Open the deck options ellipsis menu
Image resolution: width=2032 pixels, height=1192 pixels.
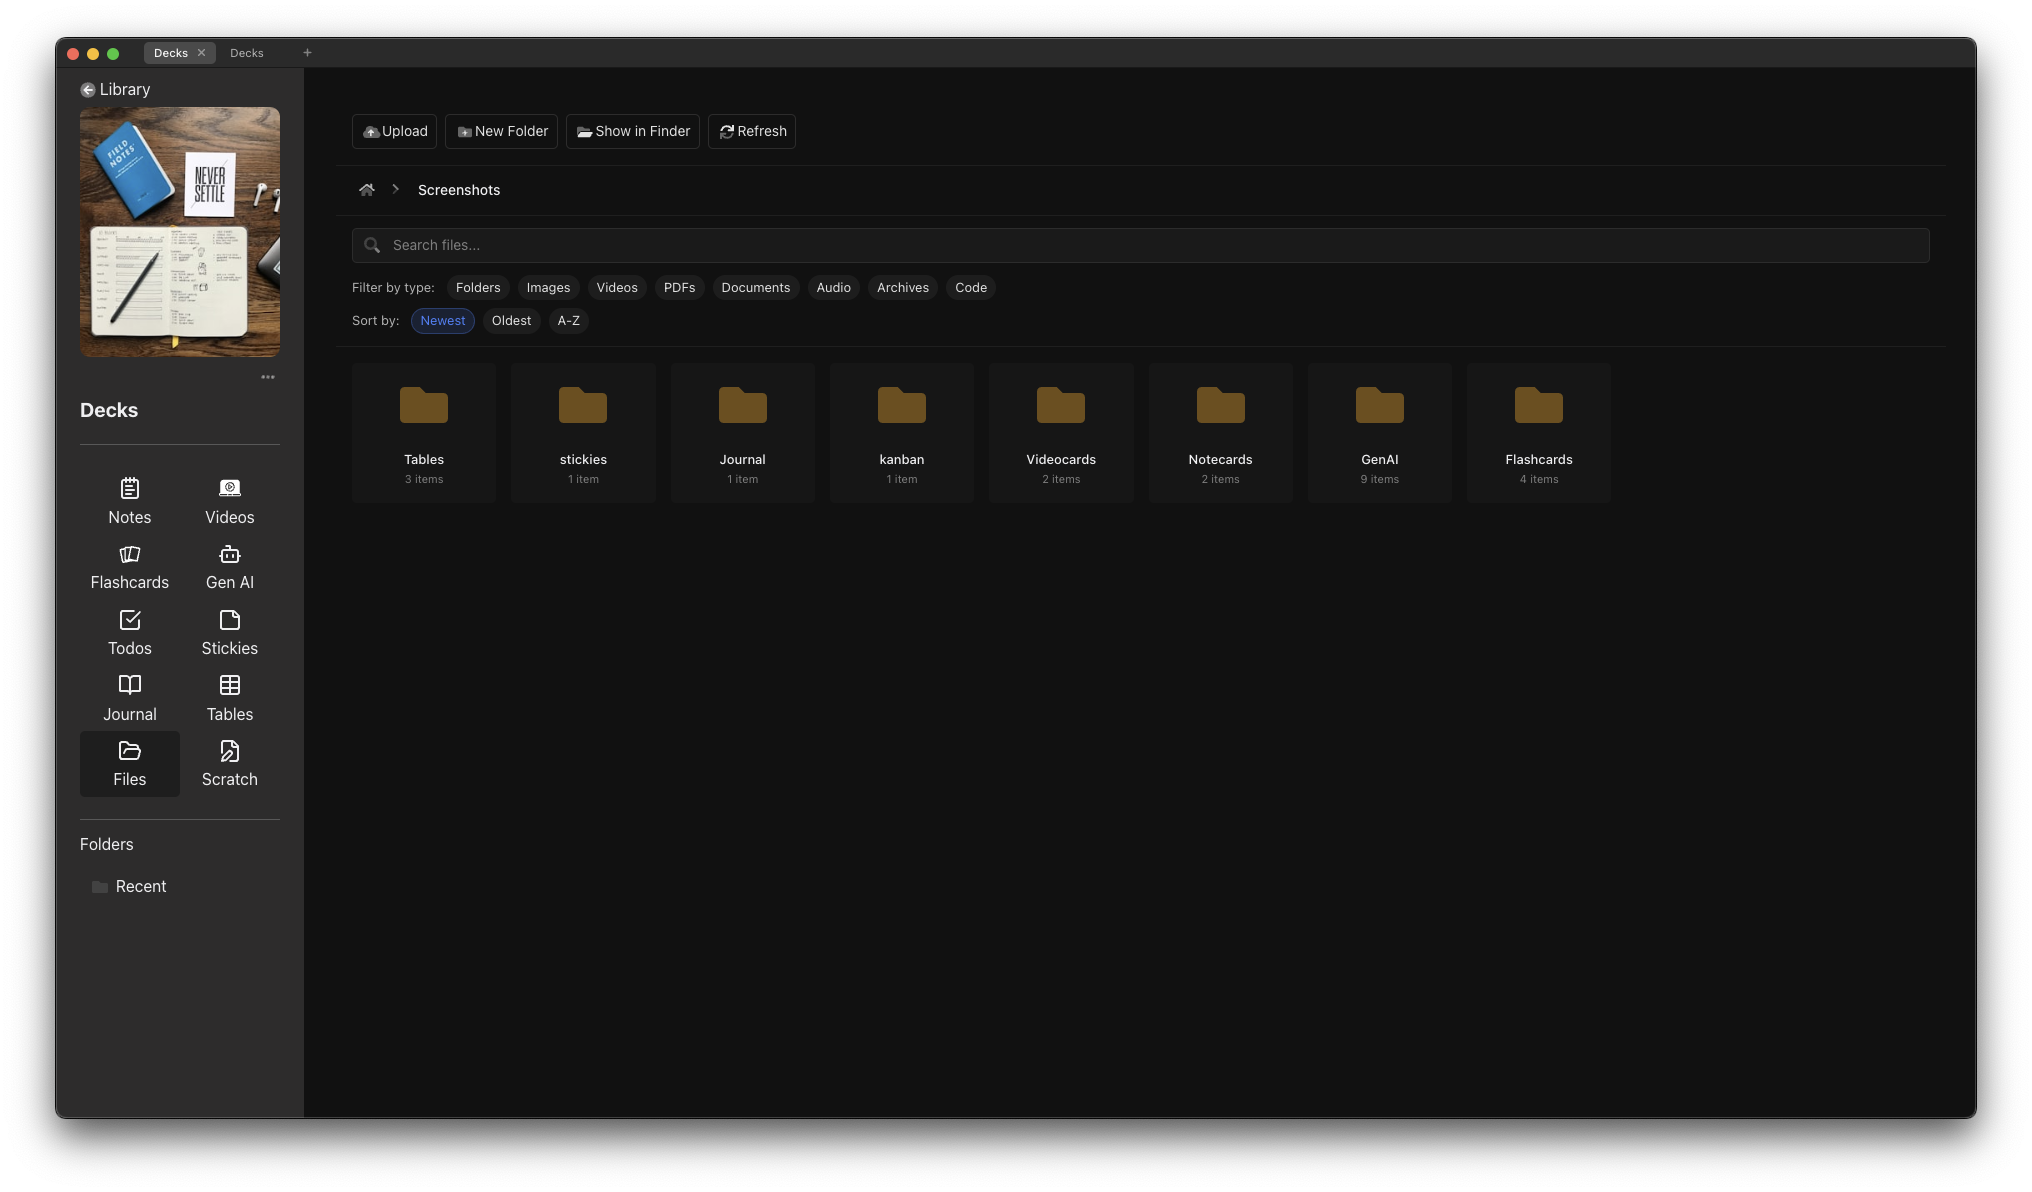point(267,377)
